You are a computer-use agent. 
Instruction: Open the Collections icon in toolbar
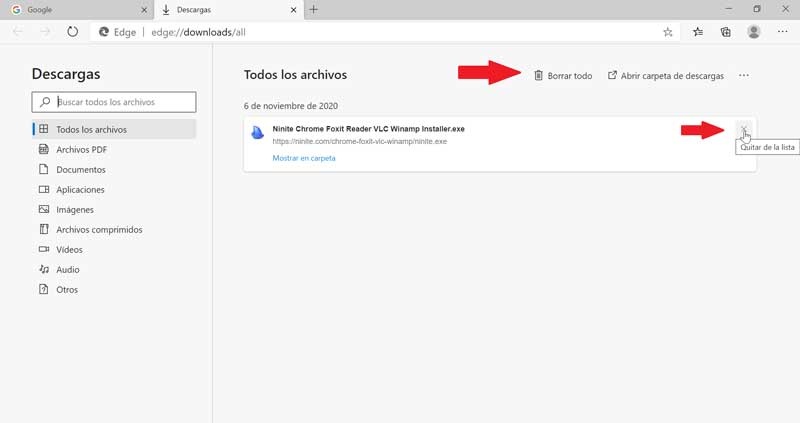point(726,32)
